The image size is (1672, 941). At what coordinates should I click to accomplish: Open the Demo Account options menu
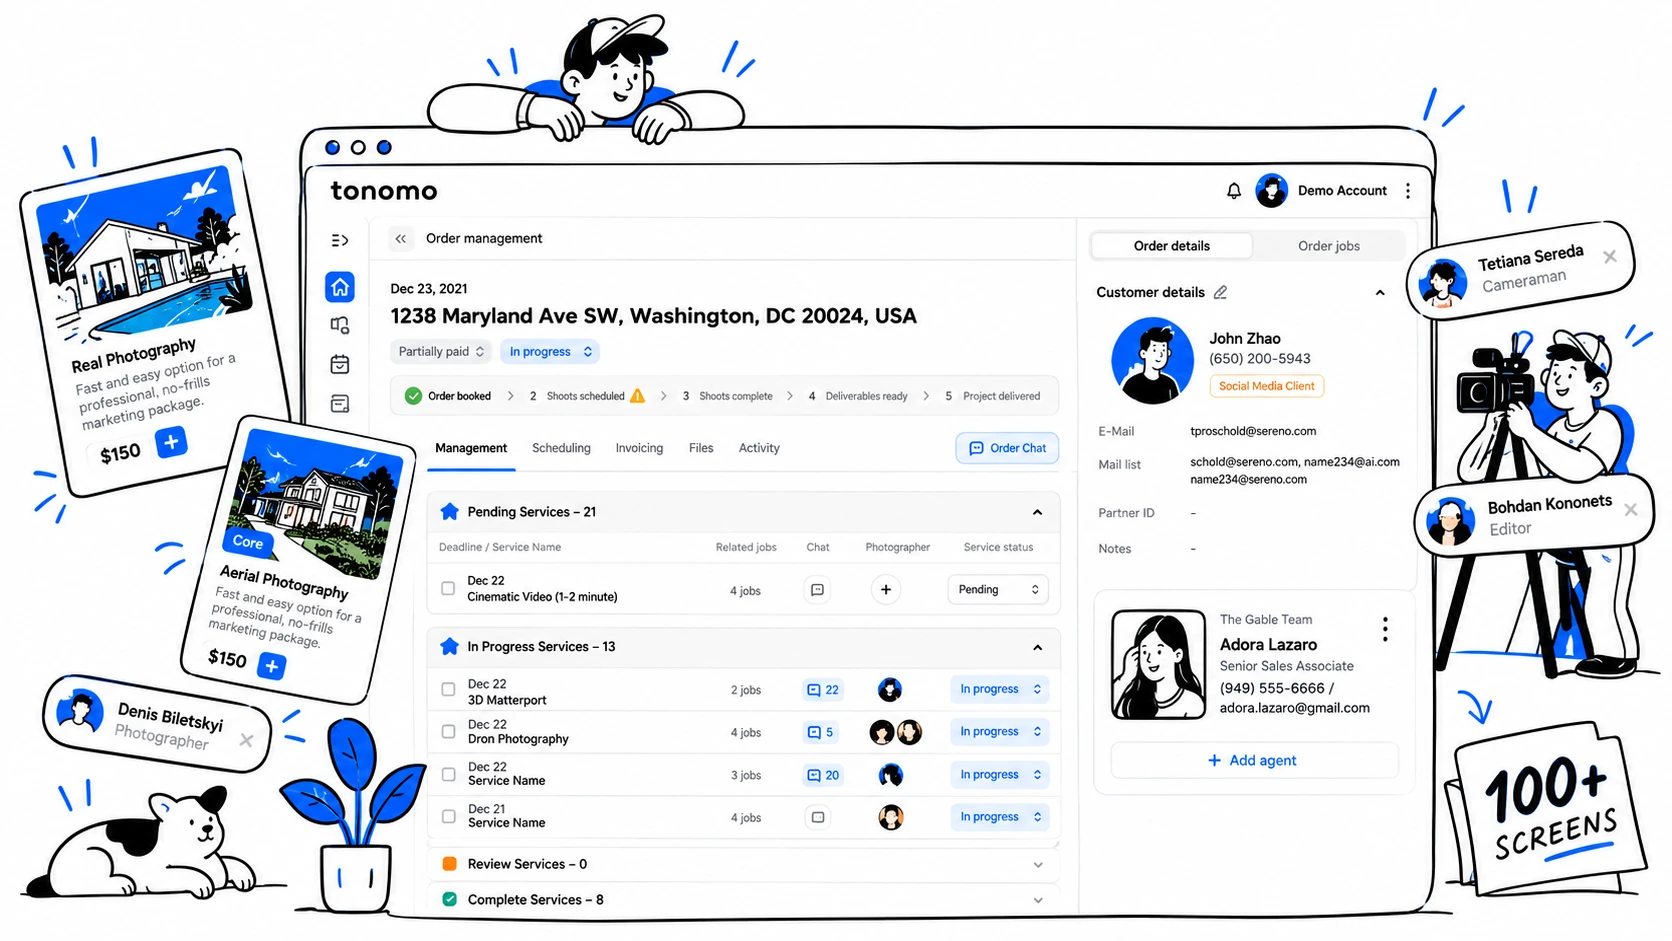pyautogui.click(x=1408, y=191)
